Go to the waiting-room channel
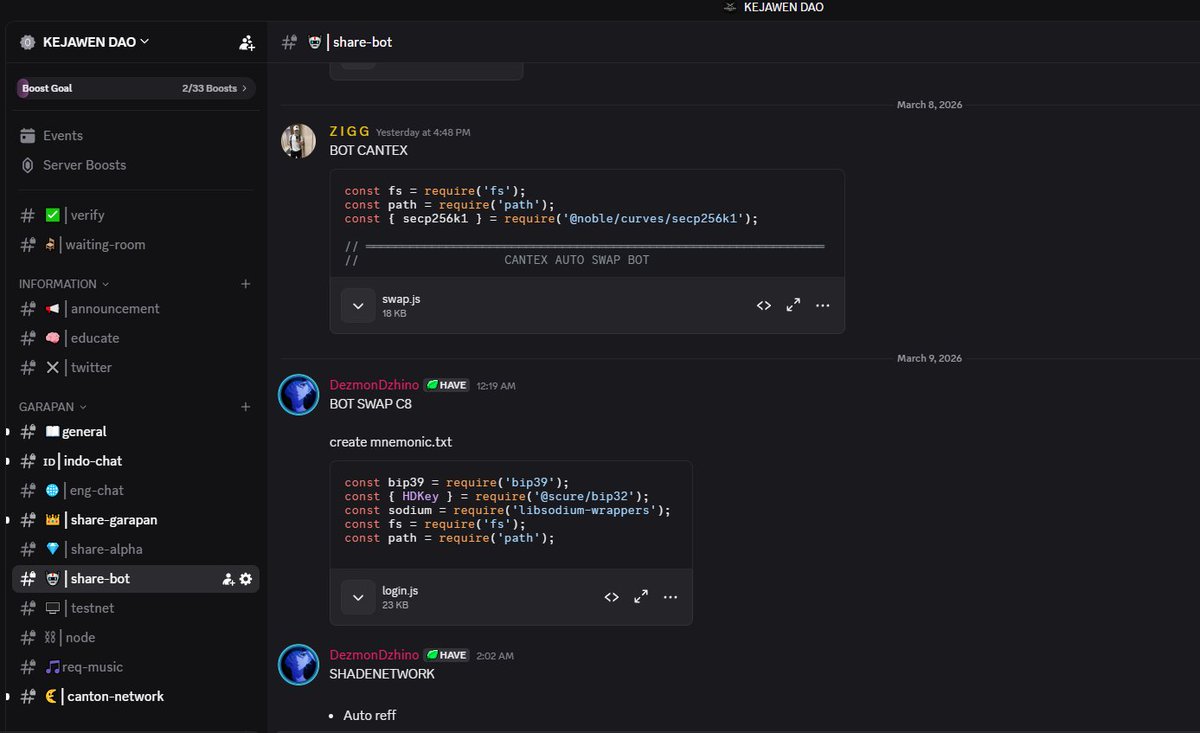Viewport: 1200px width, 733px height. tap(135, 245)
